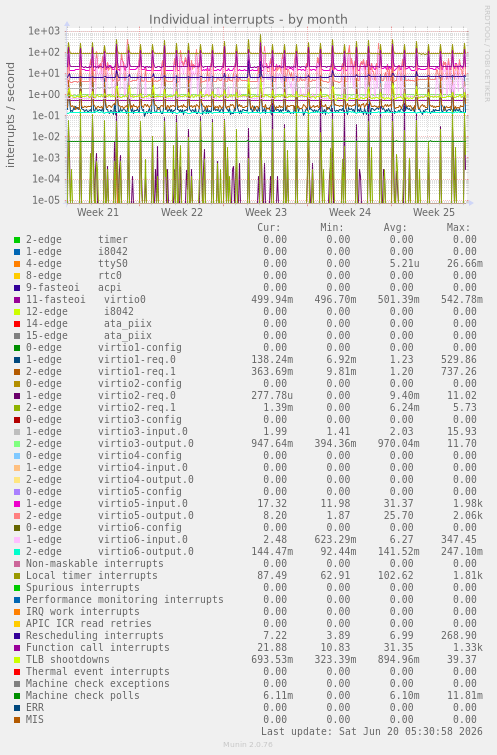Click the 'virtio5-output.0' legend label

[x=146, y=516]
